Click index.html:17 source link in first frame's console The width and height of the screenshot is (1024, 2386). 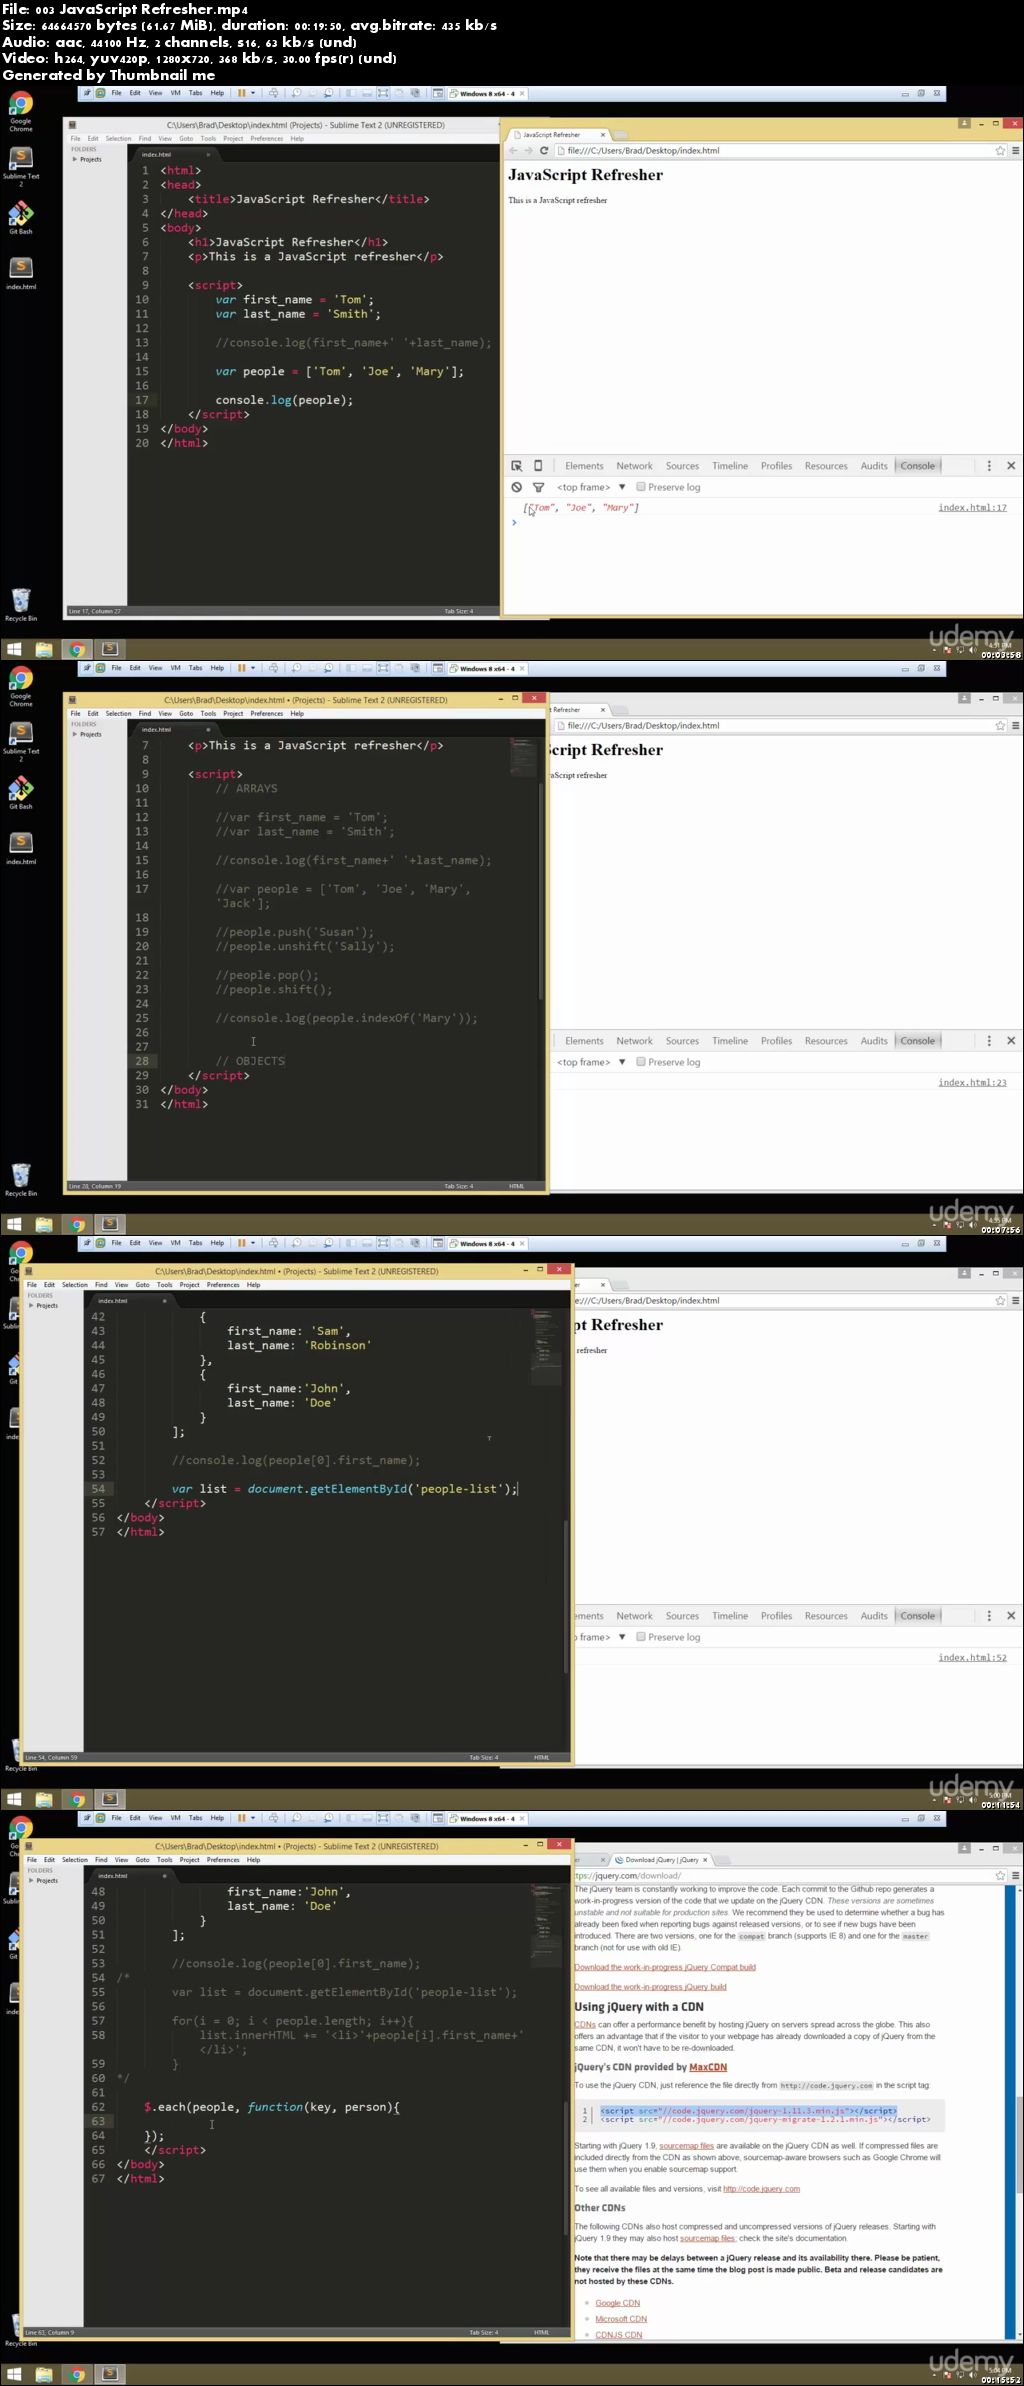tap(972, 508)
